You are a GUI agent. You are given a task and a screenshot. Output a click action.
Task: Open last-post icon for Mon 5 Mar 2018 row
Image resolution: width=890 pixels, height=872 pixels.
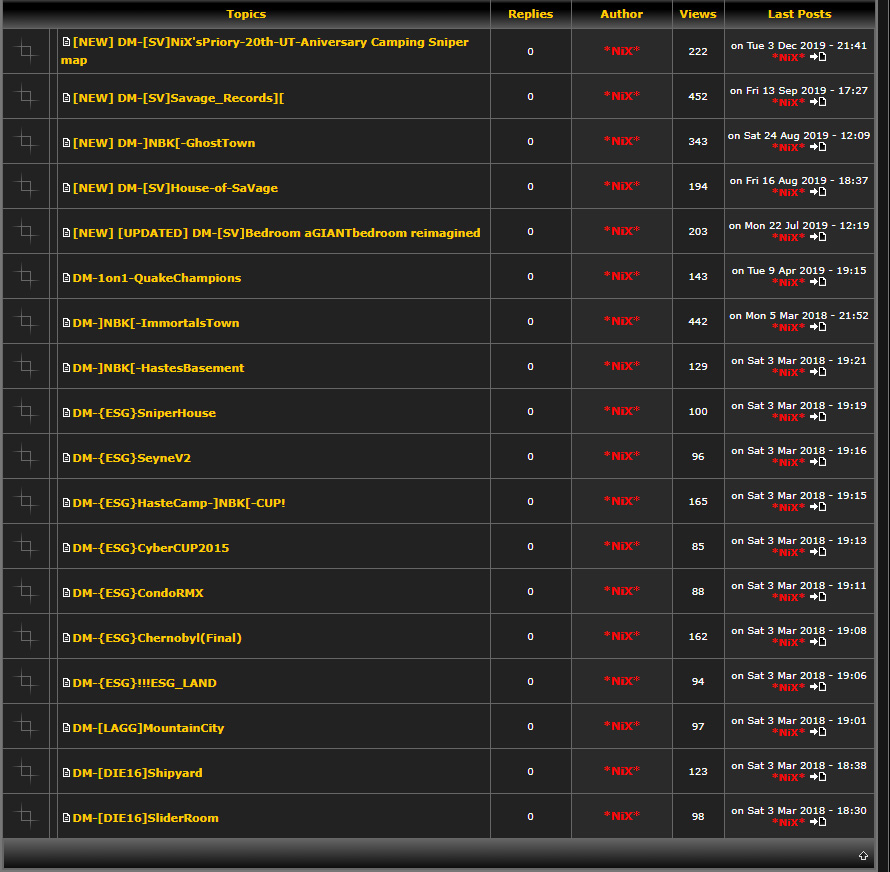click(818, 326)
